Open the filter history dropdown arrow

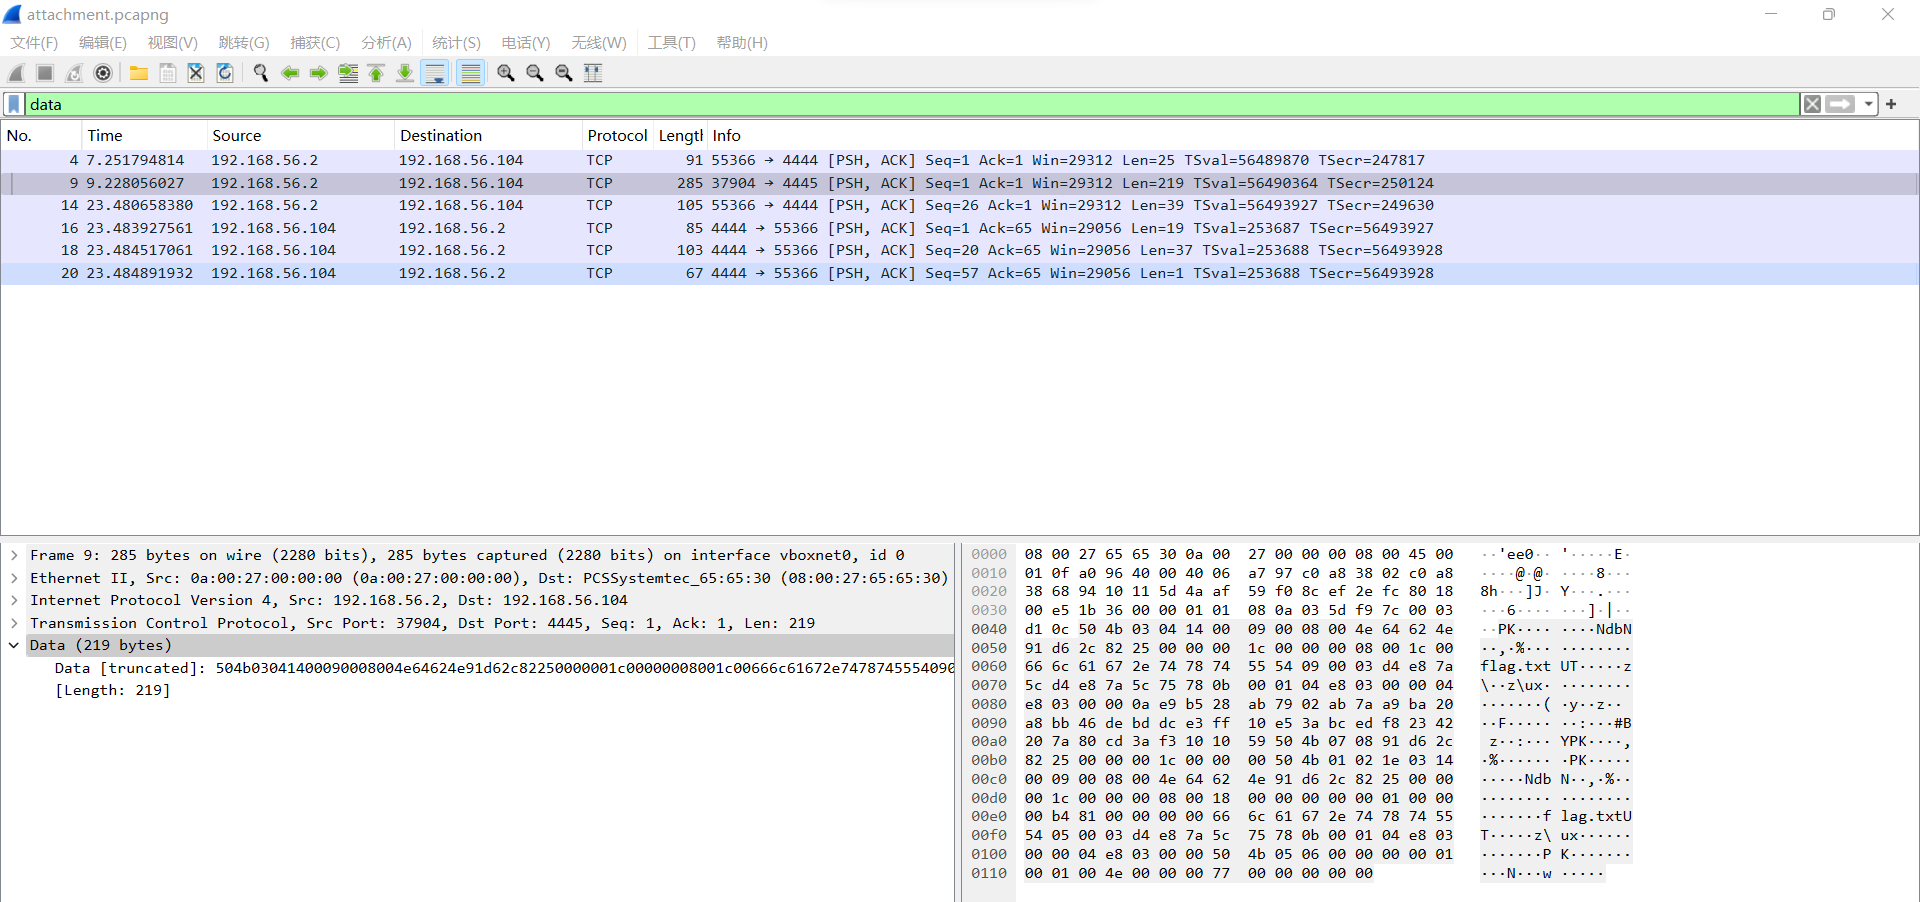(1868, 104)
